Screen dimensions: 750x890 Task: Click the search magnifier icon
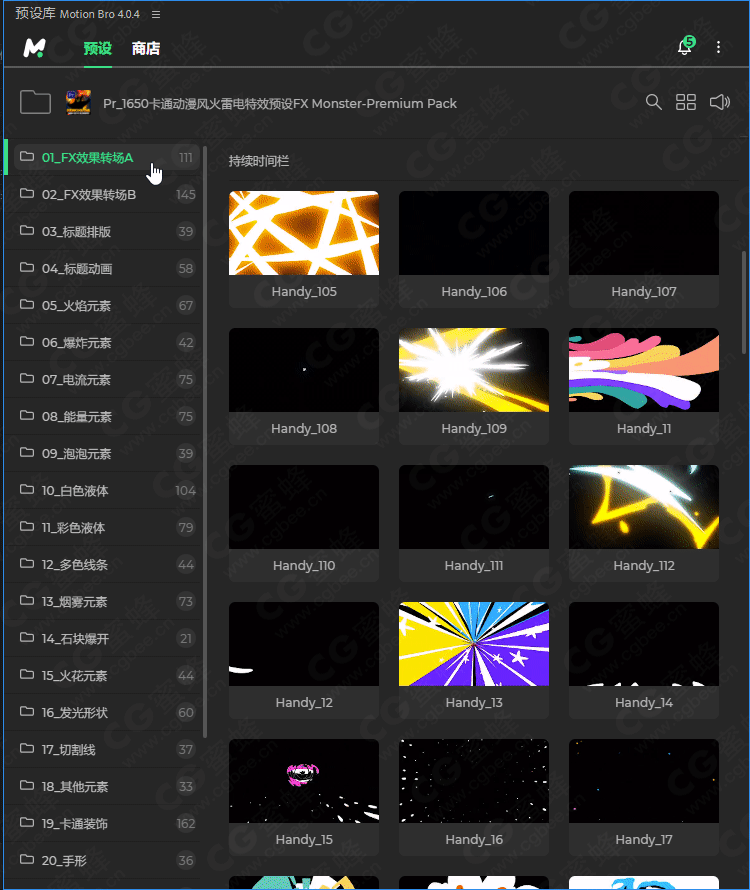pyautogui.click(x=653, y=102)
